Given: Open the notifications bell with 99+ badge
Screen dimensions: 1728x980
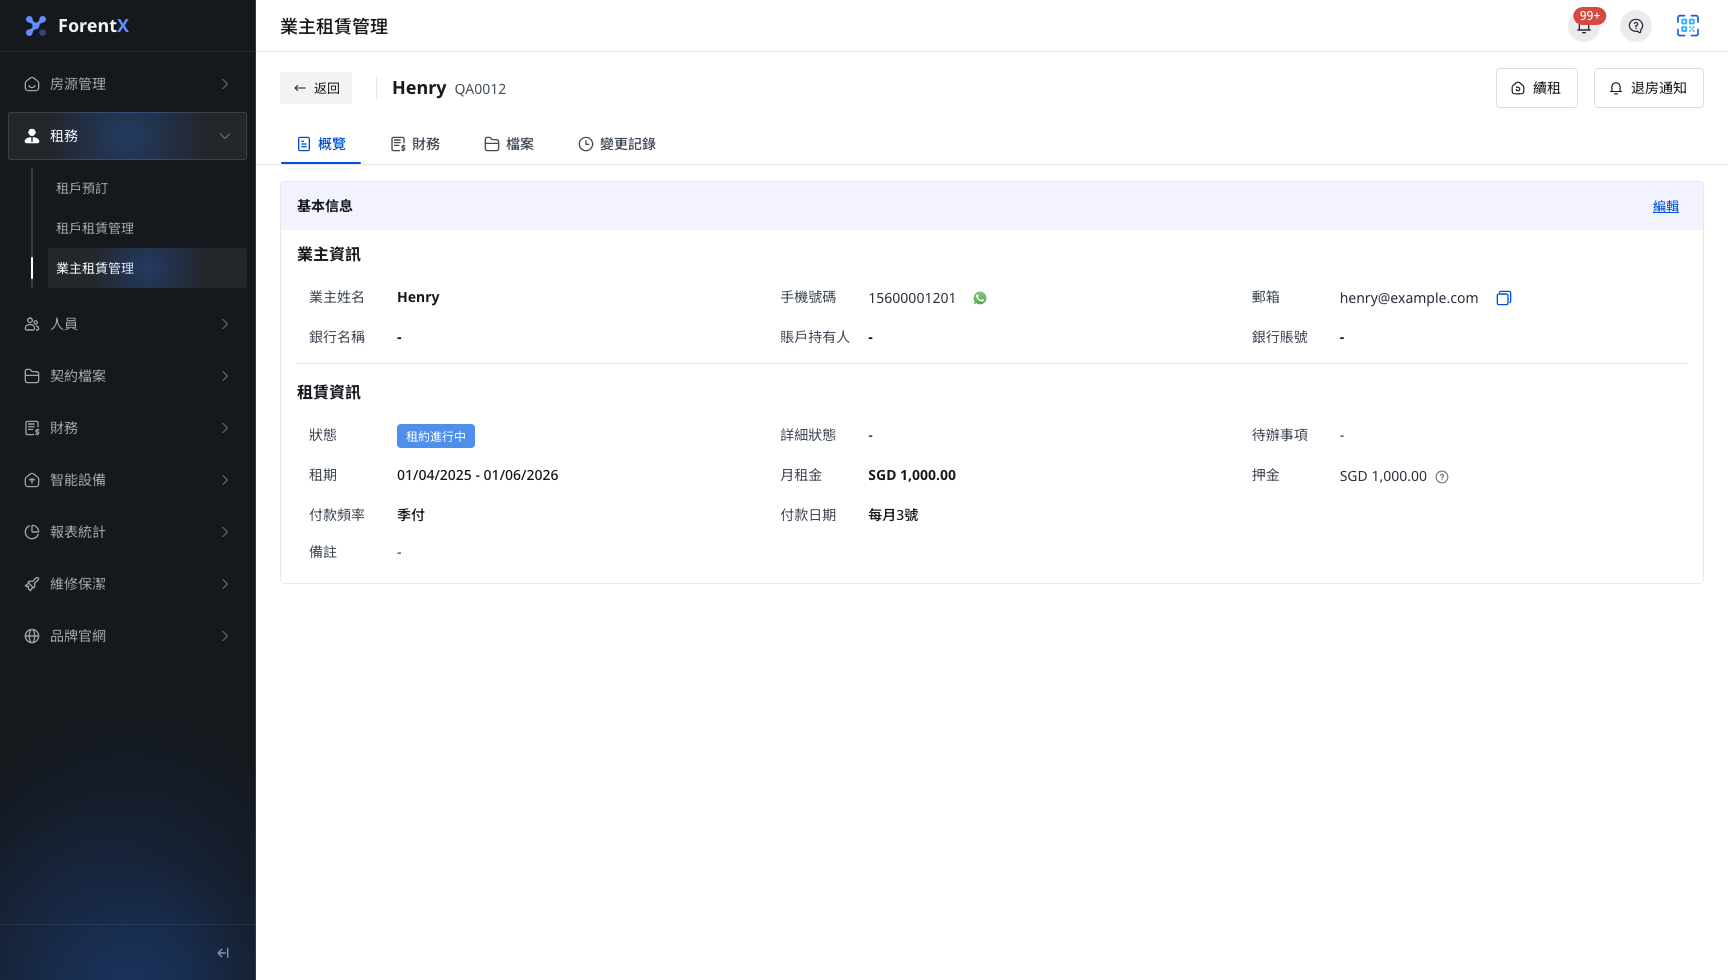Looking at the screenshot, I should [1584, 26].
